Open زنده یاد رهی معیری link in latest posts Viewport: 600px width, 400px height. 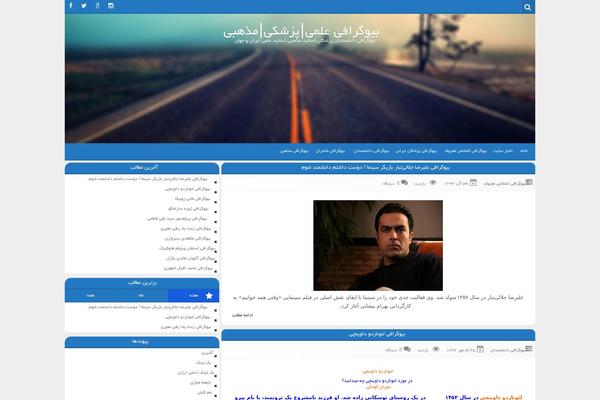coord(186,229)
